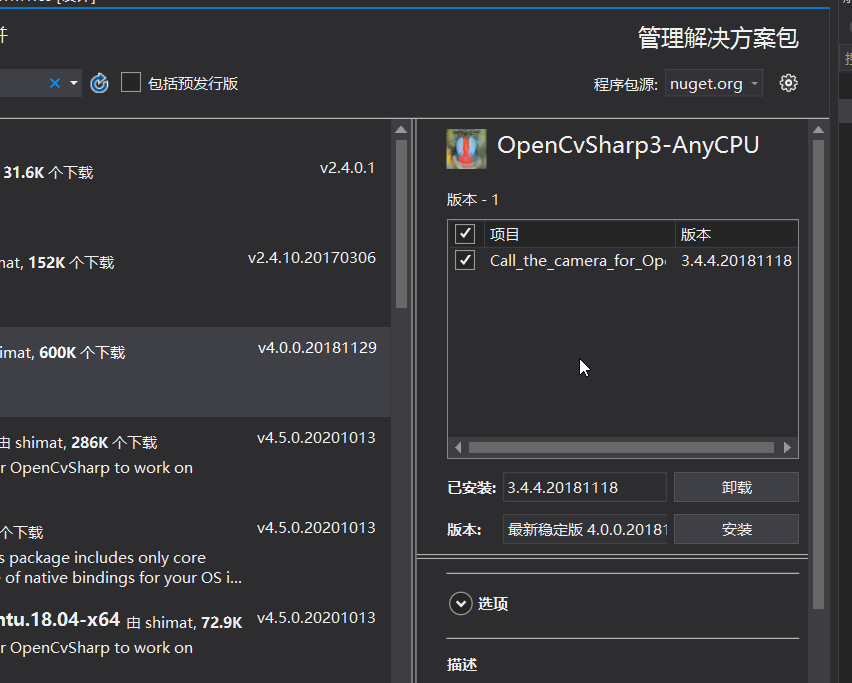852x683 pixels.
Task: Toggle the select-all checkbox beside 项目 header
Action: click(x=466, y=233)
